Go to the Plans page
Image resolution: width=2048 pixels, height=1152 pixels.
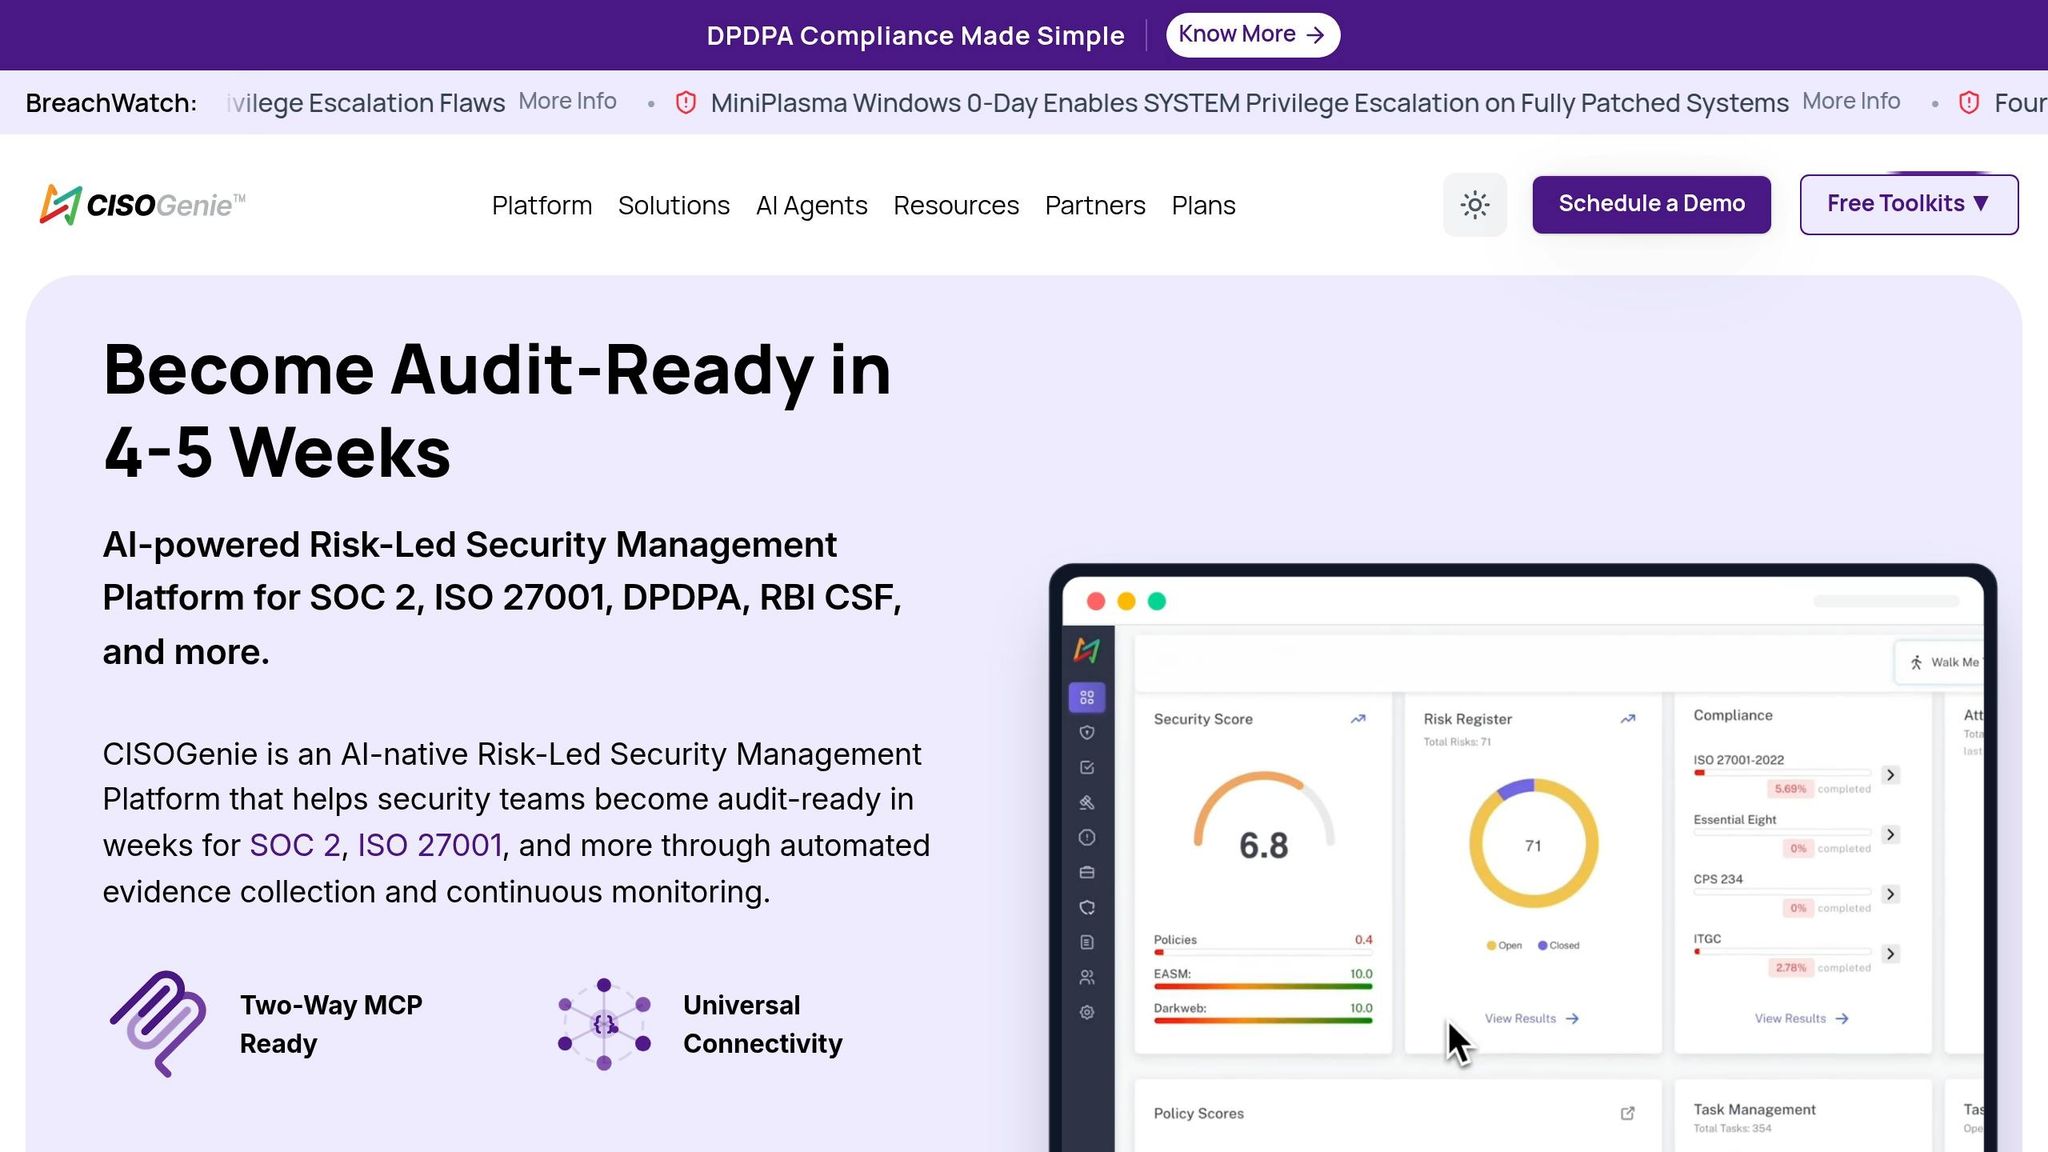click(1204, 206)
